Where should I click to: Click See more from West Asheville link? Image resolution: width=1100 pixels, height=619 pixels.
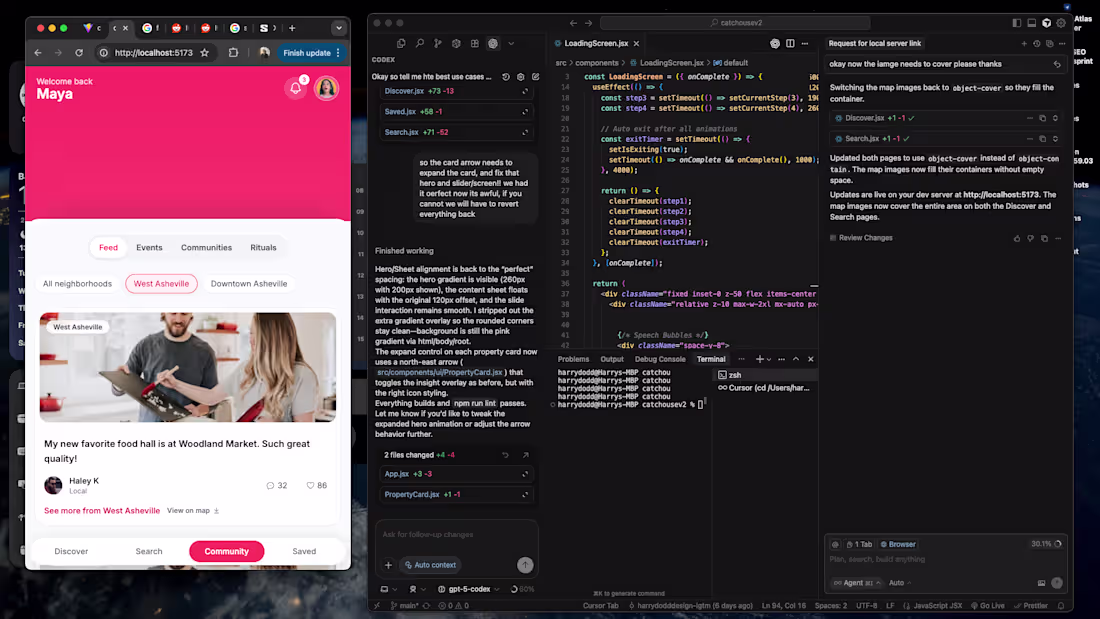point(102,510)
